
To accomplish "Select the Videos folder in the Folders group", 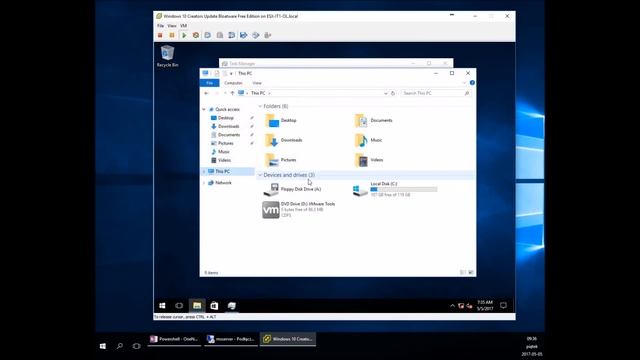I will point(369,160).
